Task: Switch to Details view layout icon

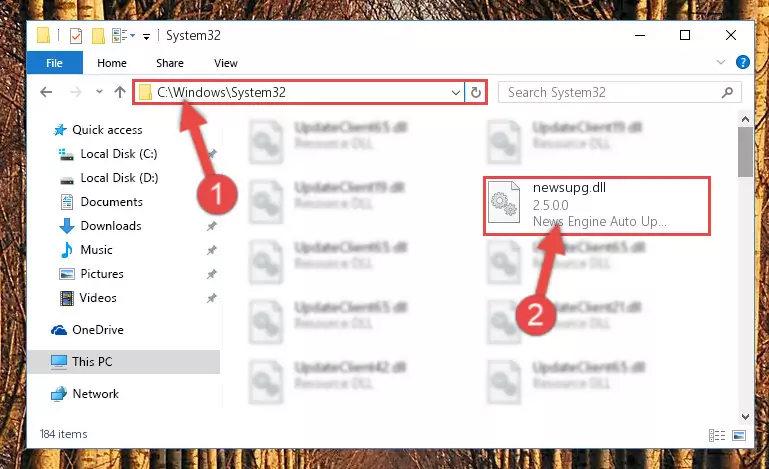Action: coord(717,435)
